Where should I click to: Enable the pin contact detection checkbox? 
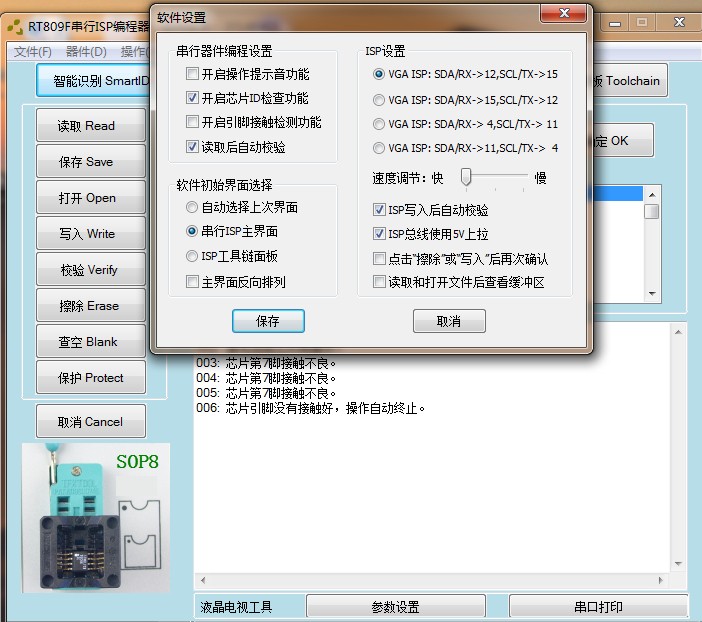(x=193, y=122)
